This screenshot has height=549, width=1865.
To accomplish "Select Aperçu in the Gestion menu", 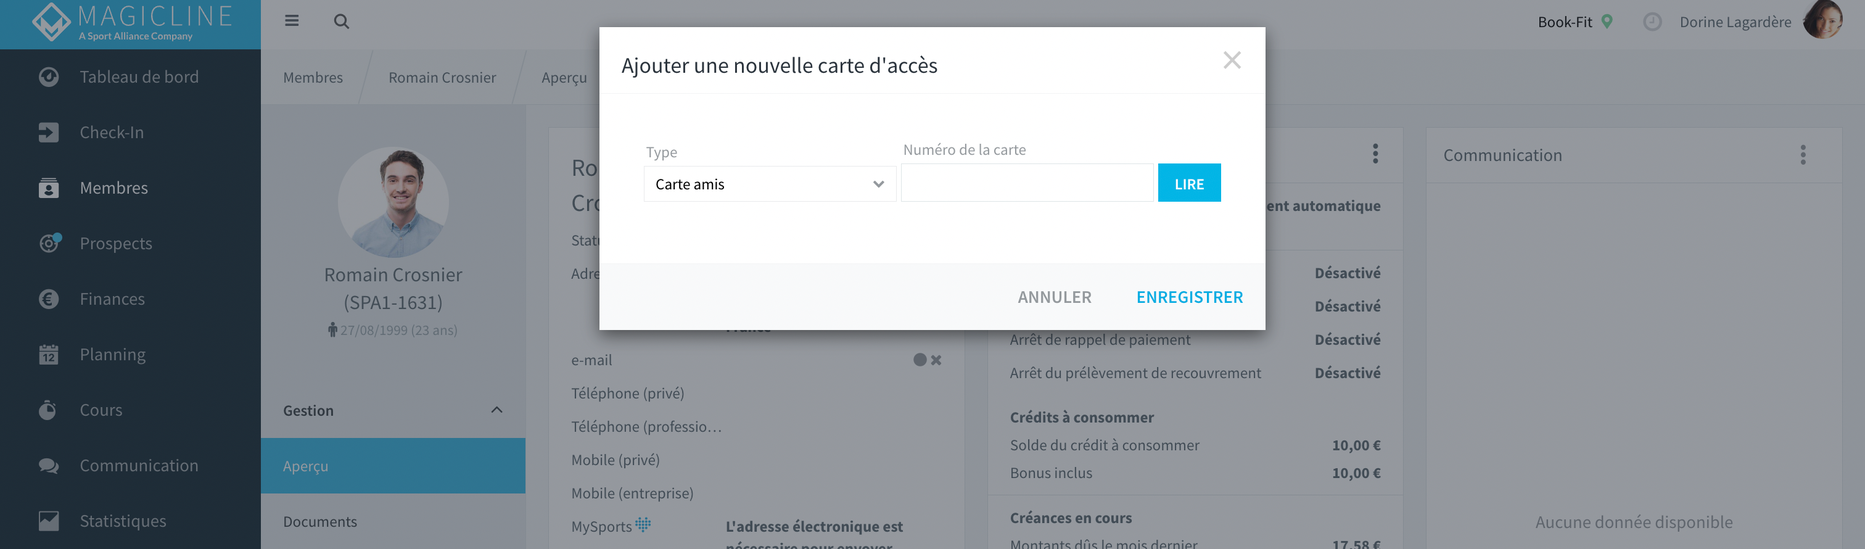I will click(x=393, y=466).
